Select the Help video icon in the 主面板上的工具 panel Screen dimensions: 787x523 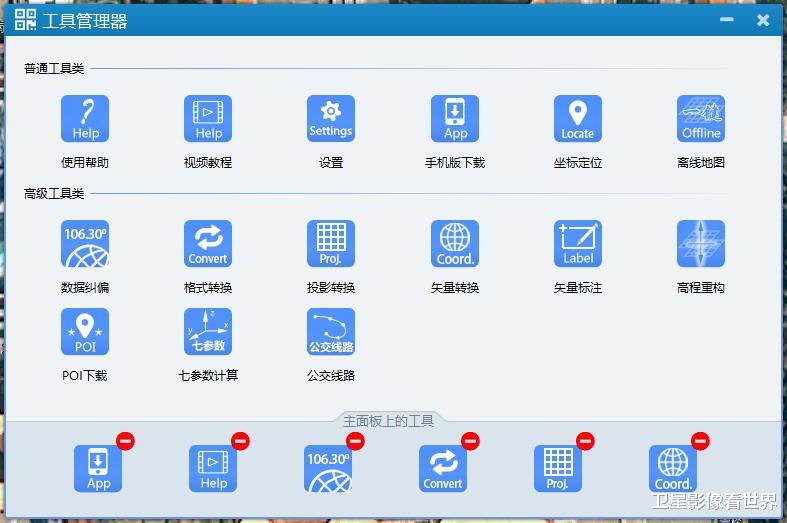point(213,468)
